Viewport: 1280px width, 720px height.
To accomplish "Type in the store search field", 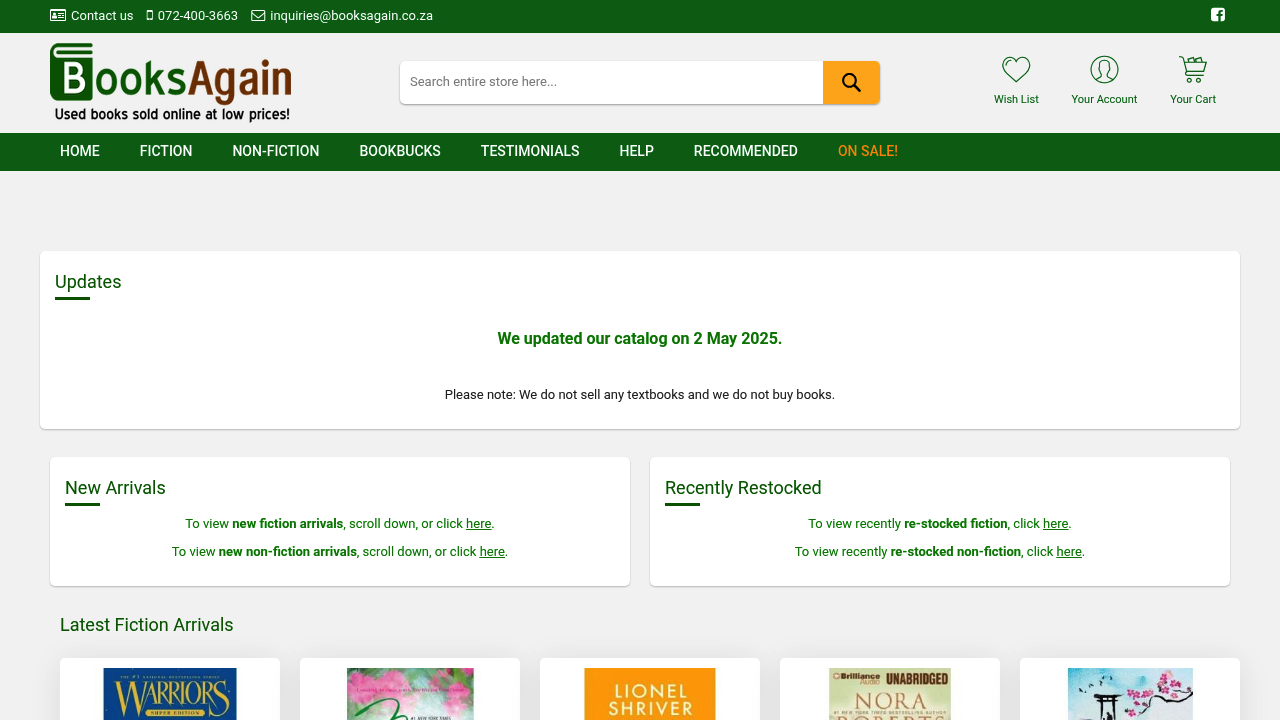I will pyautogui.click(x=611, y=82).
